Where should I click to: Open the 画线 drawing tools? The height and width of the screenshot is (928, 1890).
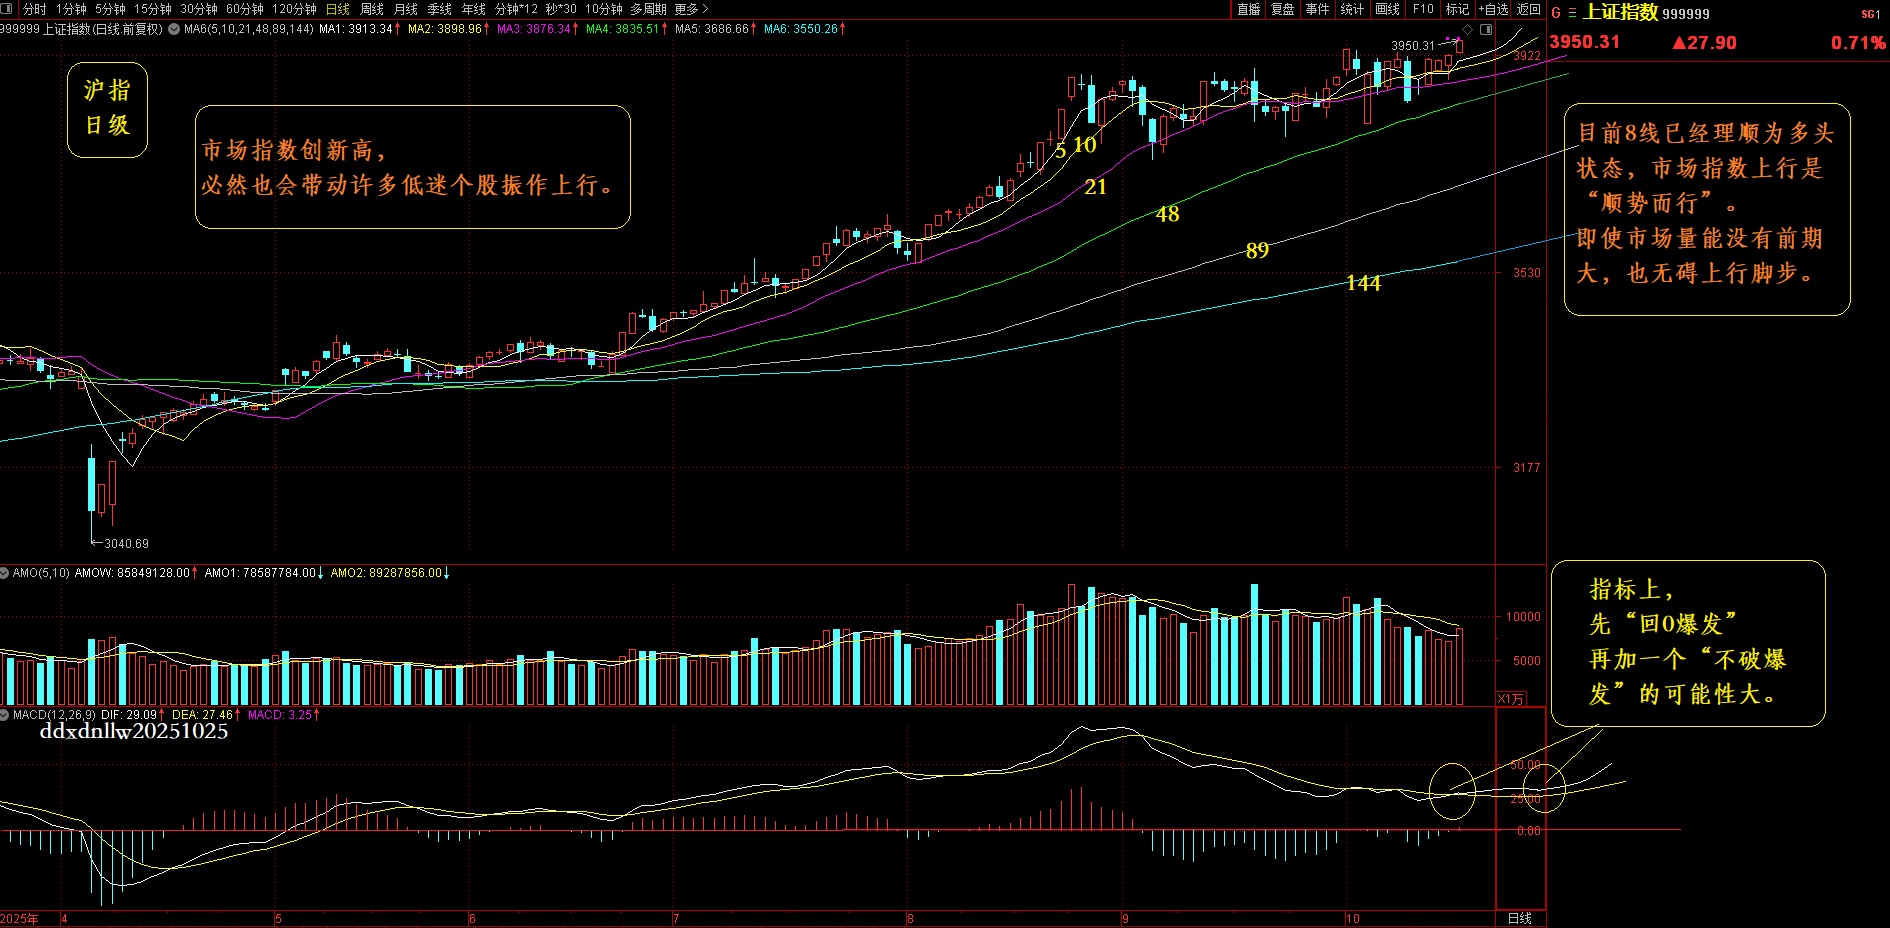[1387, 9]
